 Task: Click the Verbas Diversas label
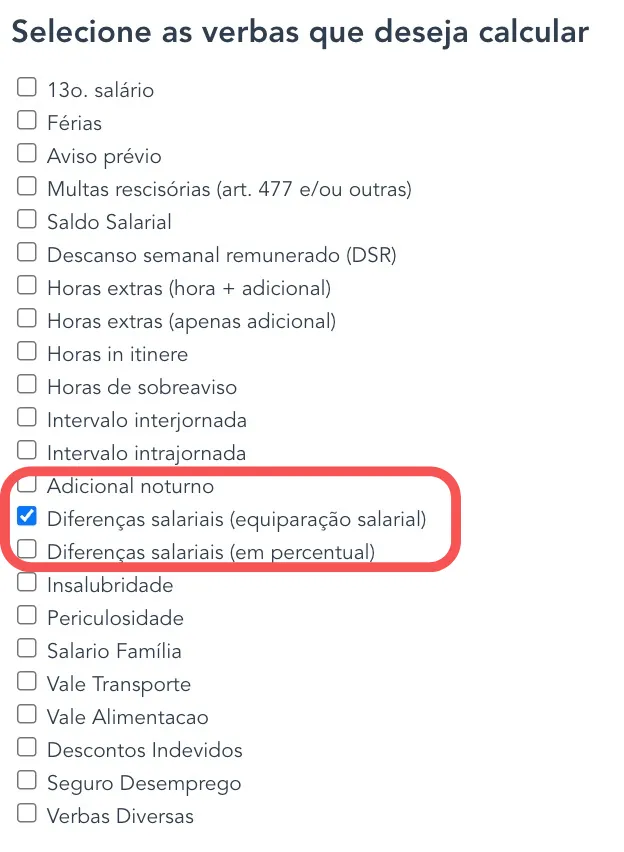(x=120, y=816)
